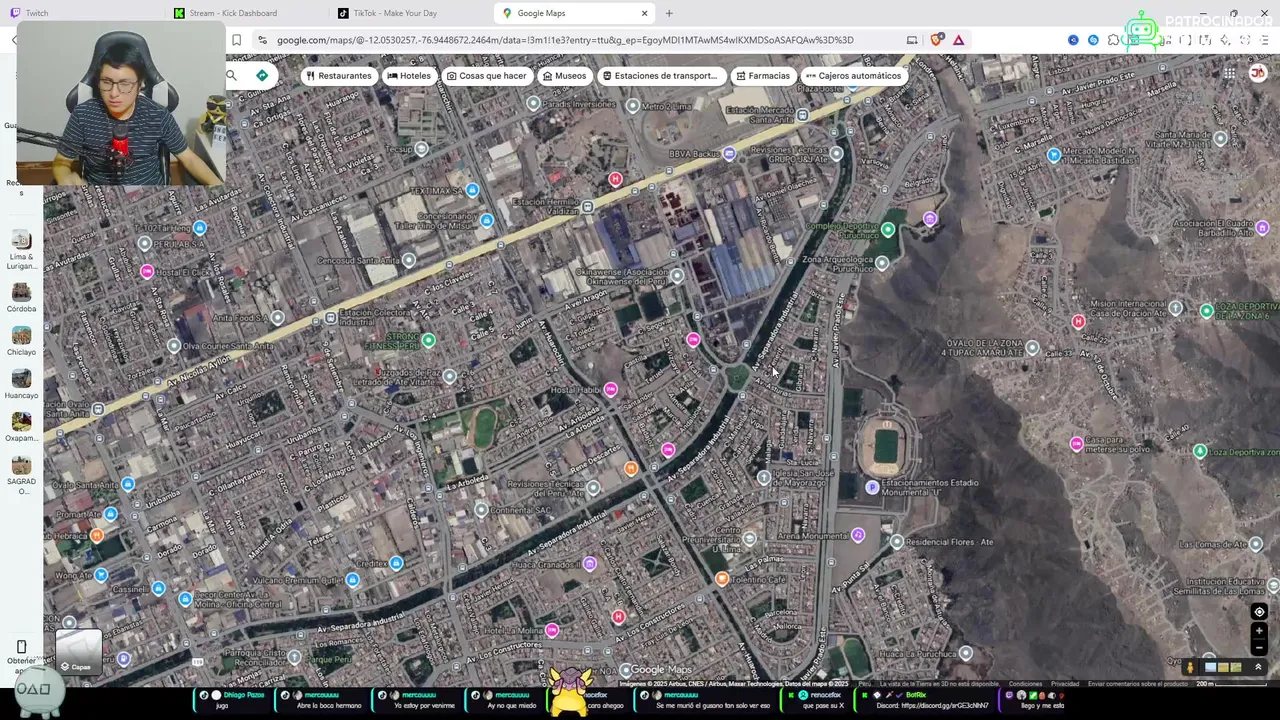The width and height of the screenshot is (1280, 720).
Task: Filter map by Farmacias
Action: [762, 76]
